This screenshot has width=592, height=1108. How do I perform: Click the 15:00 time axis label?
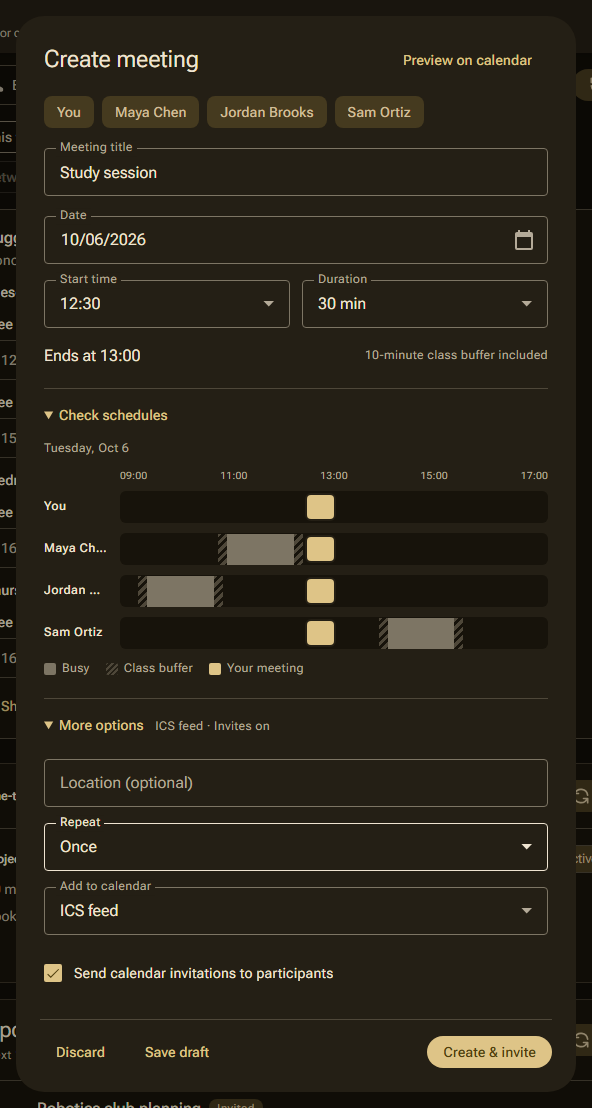pos(434,476)
